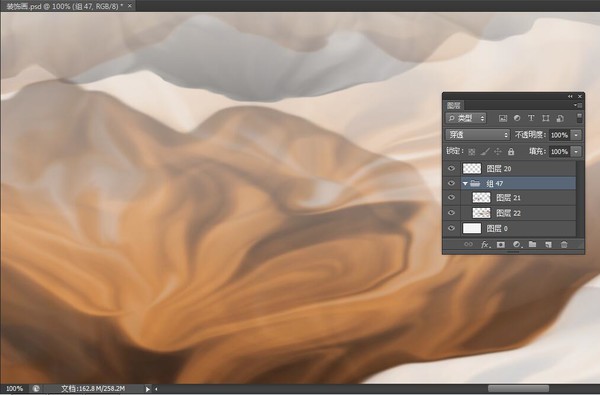Delete layer with trash icon

(564, 244)
